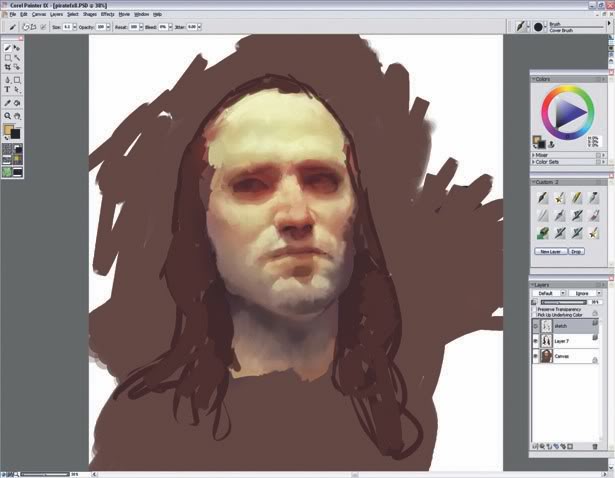The image size is (615, 478).
Task: Select the sketch layer thumbnail
Action: [x=546, y=326]
